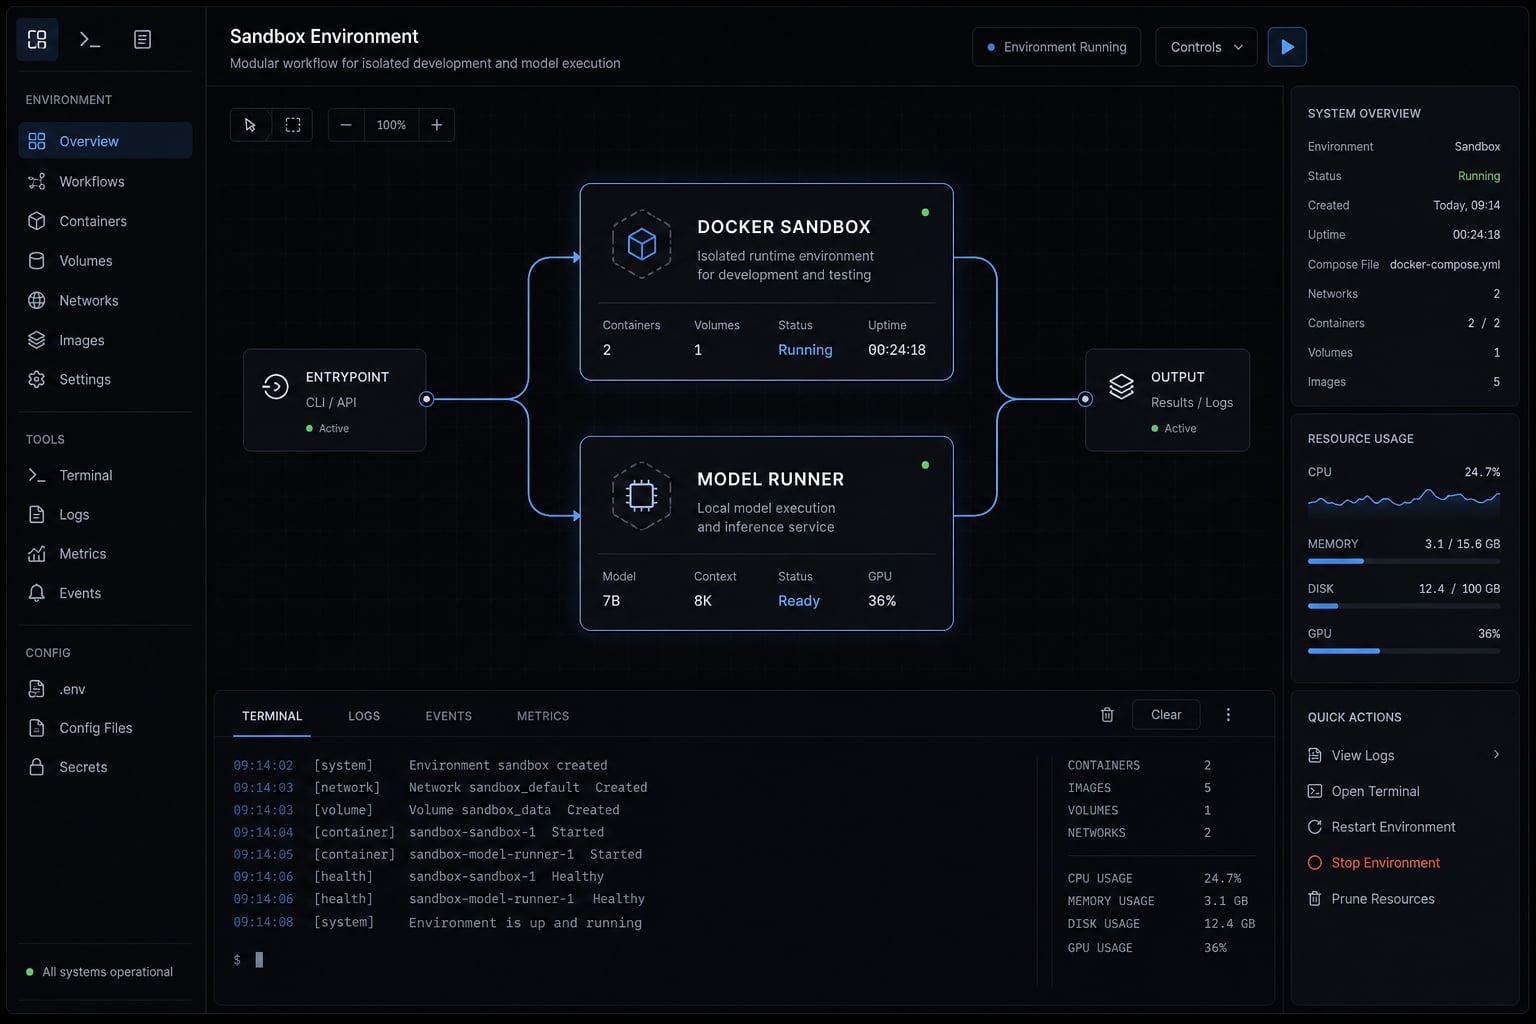
Task: Open Config Files item
Action: 105,728
